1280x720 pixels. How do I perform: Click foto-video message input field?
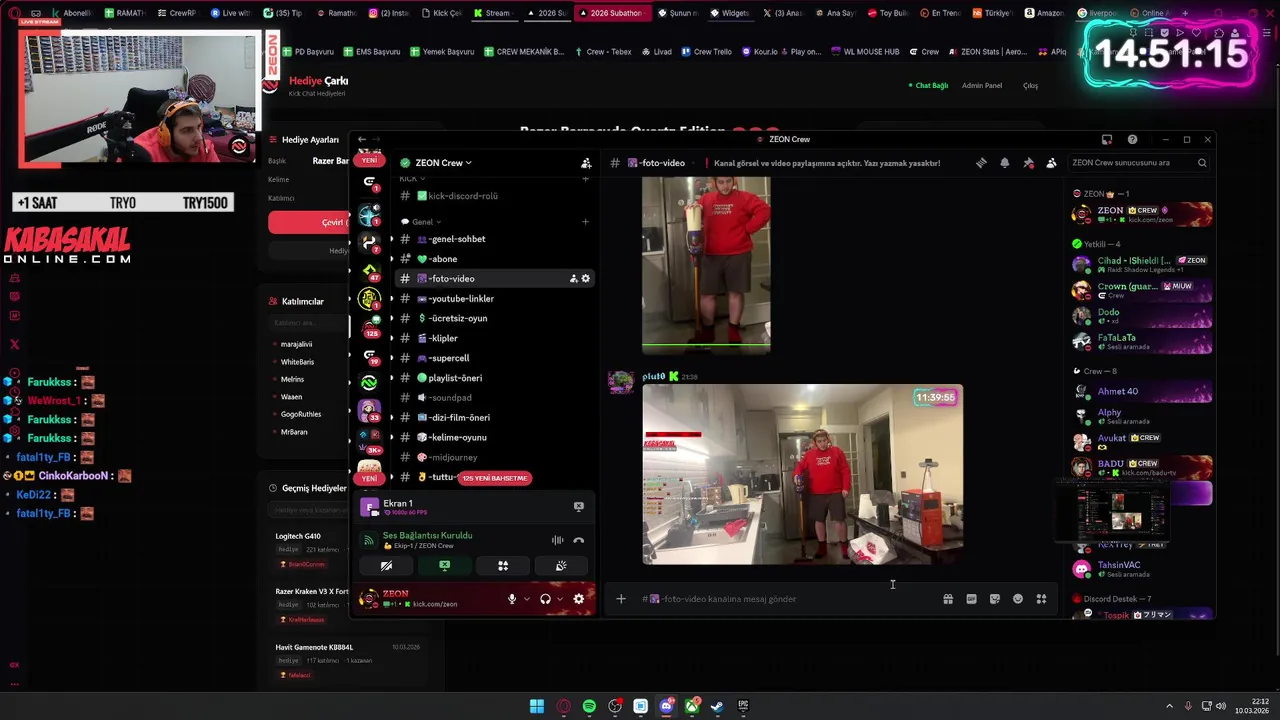point(785,599)
